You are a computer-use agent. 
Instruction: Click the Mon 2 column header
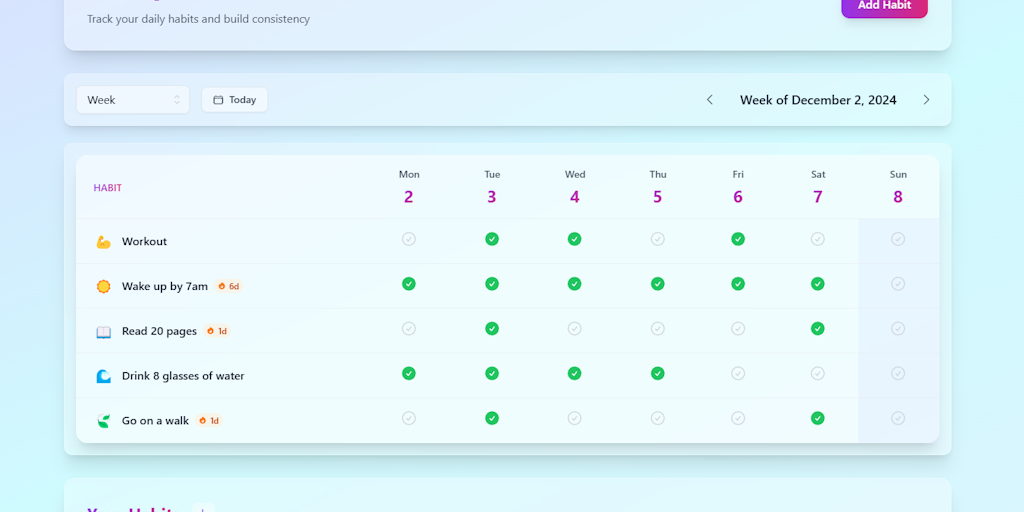click(409, 187)
